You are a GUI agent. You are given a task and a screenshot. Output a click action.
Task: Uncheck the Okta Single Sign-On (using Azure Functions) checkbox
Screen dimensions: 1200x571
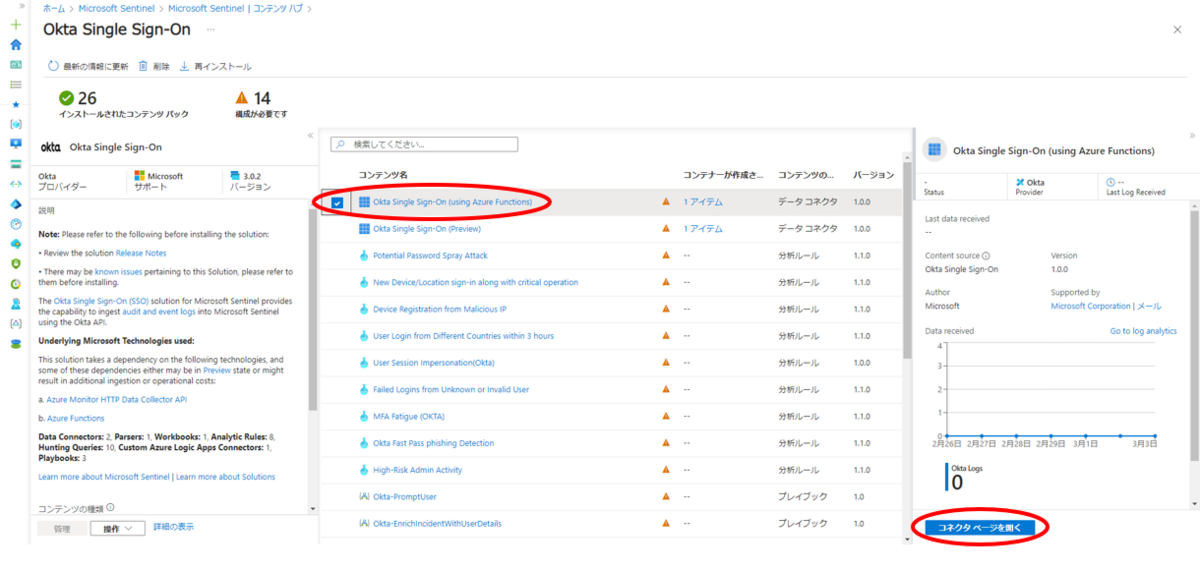coord(337,203)
